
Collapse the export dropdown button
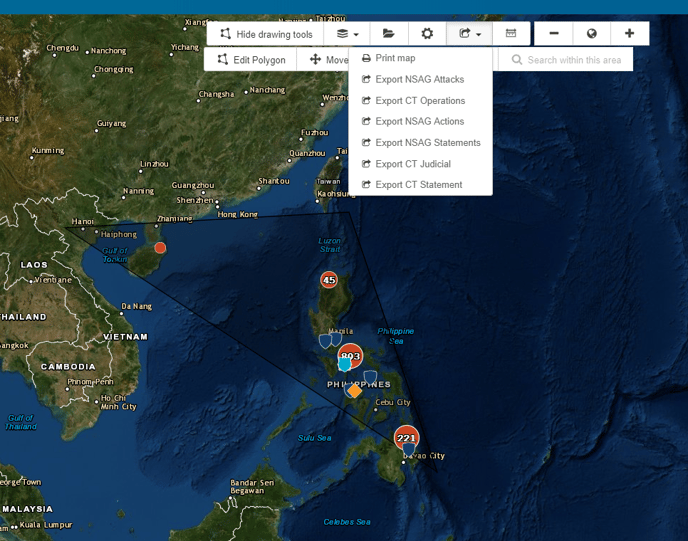tap(469, 34)
